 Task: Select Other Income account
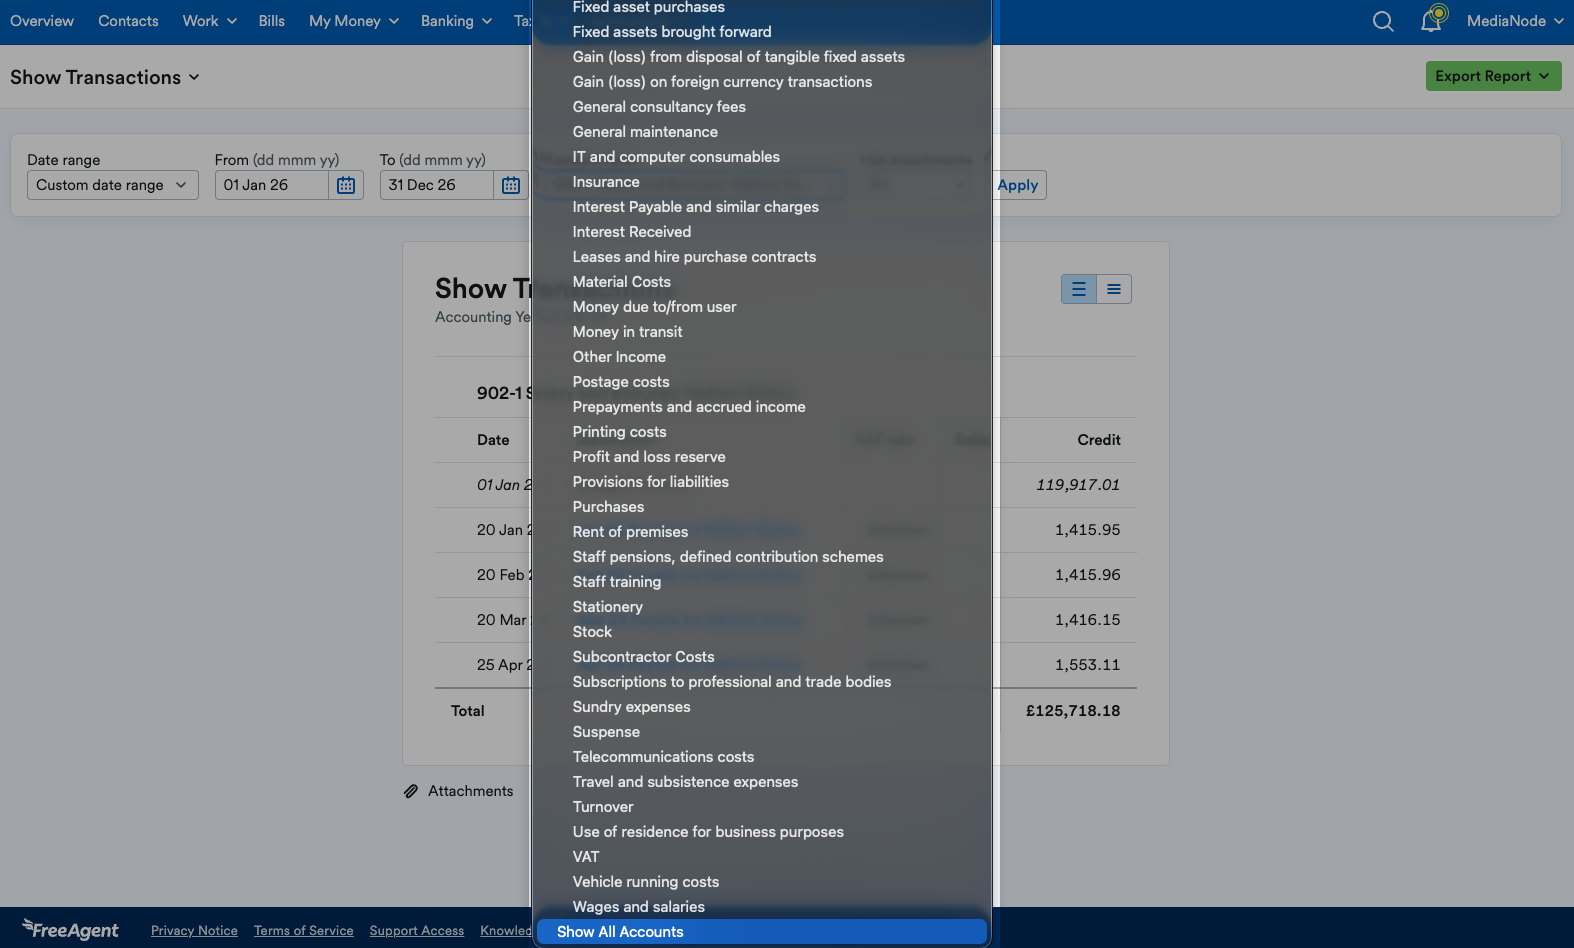(762, 357)
